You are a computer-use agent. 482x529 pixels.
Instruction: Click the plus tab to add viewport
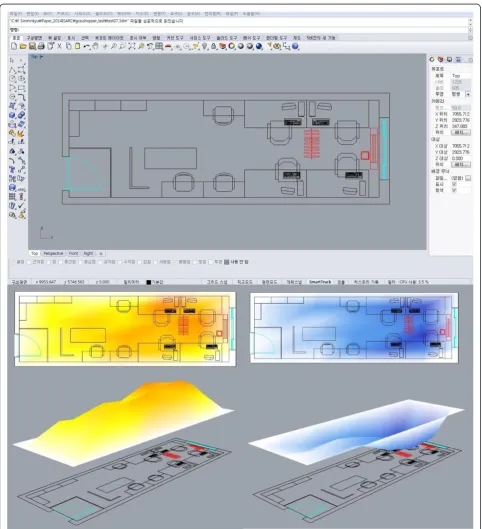(x=101, y=253)
